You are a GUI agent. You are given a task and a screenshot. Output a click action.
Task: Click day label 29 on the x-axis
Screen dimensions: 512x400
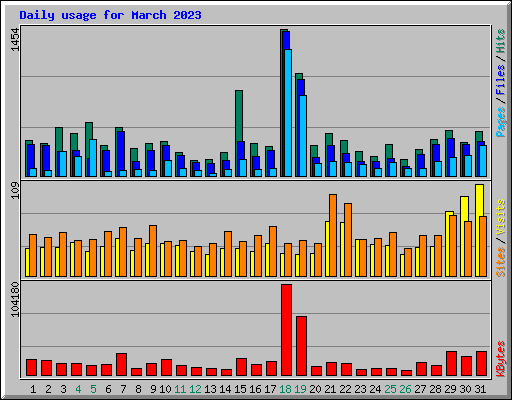click(x=450, y=389)
